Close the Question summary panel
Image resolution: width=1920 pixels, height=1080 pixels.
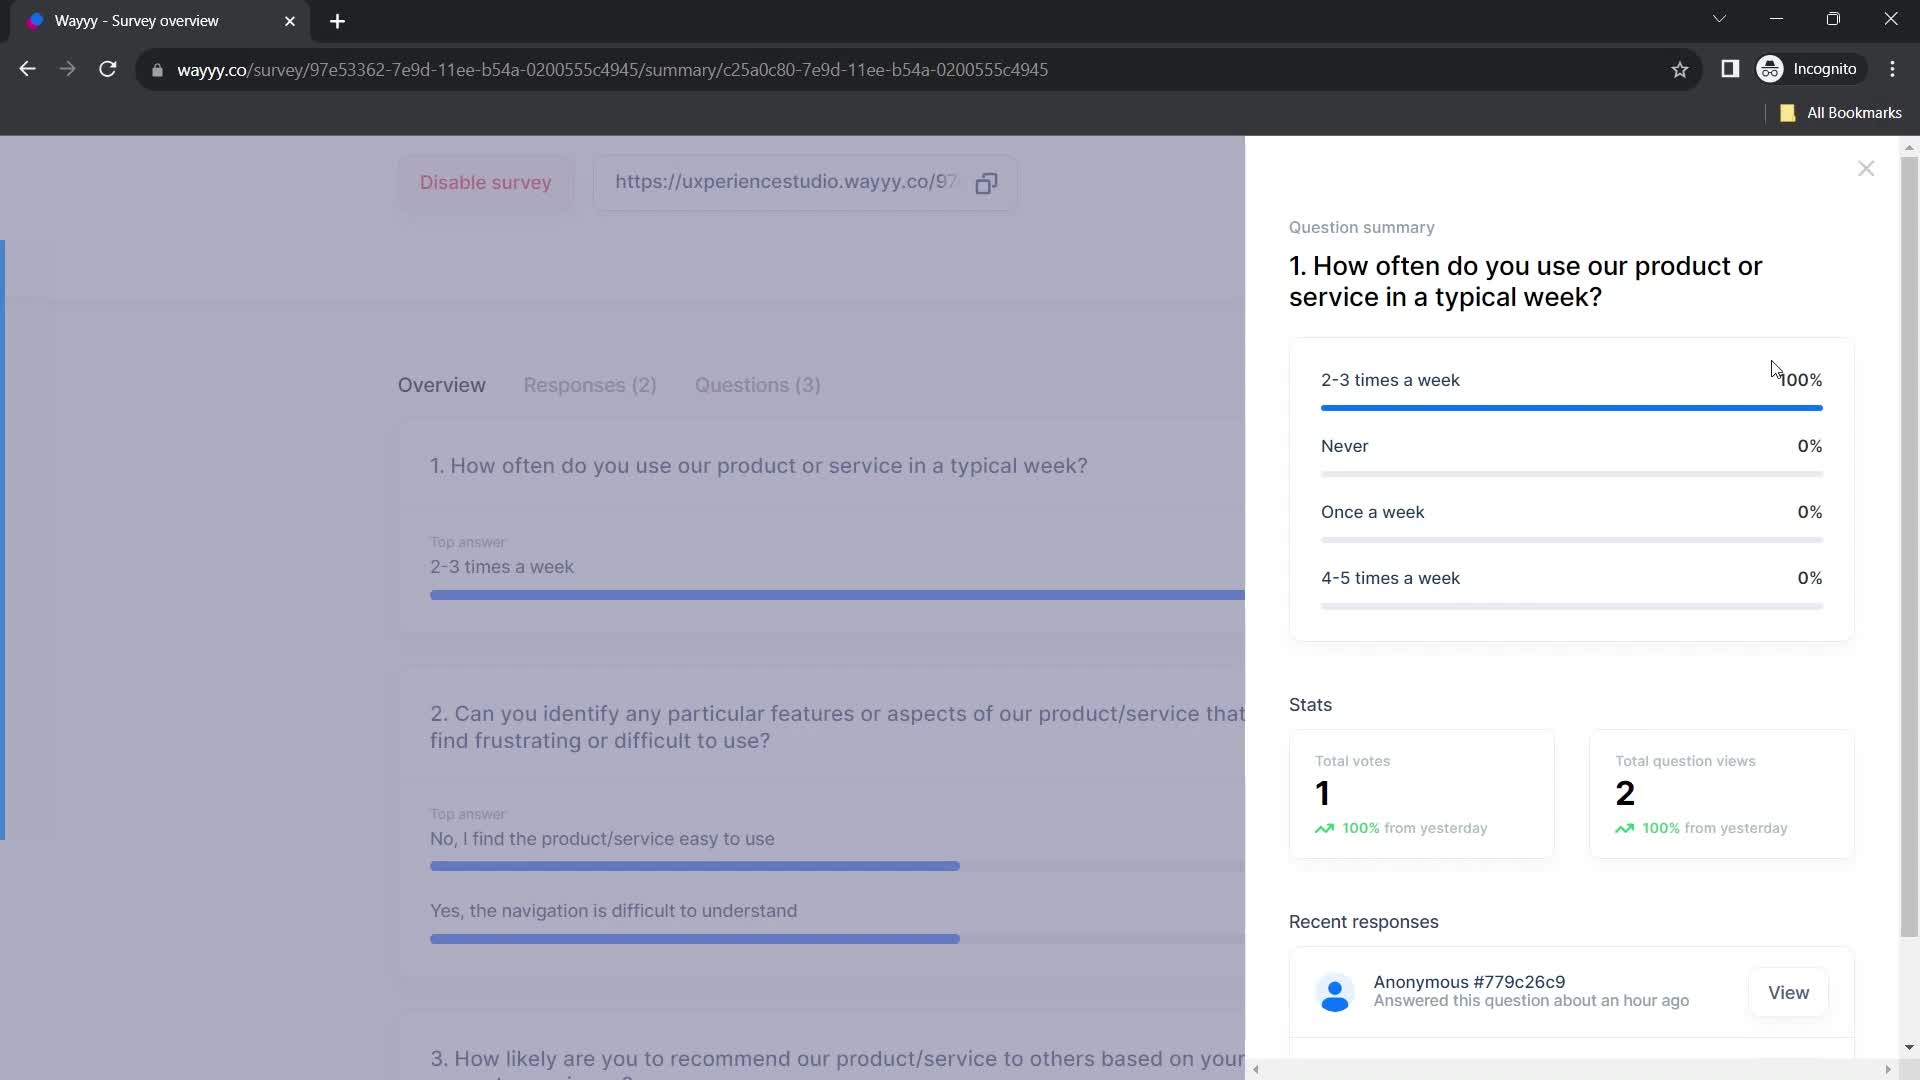[x=1866, y=169]
